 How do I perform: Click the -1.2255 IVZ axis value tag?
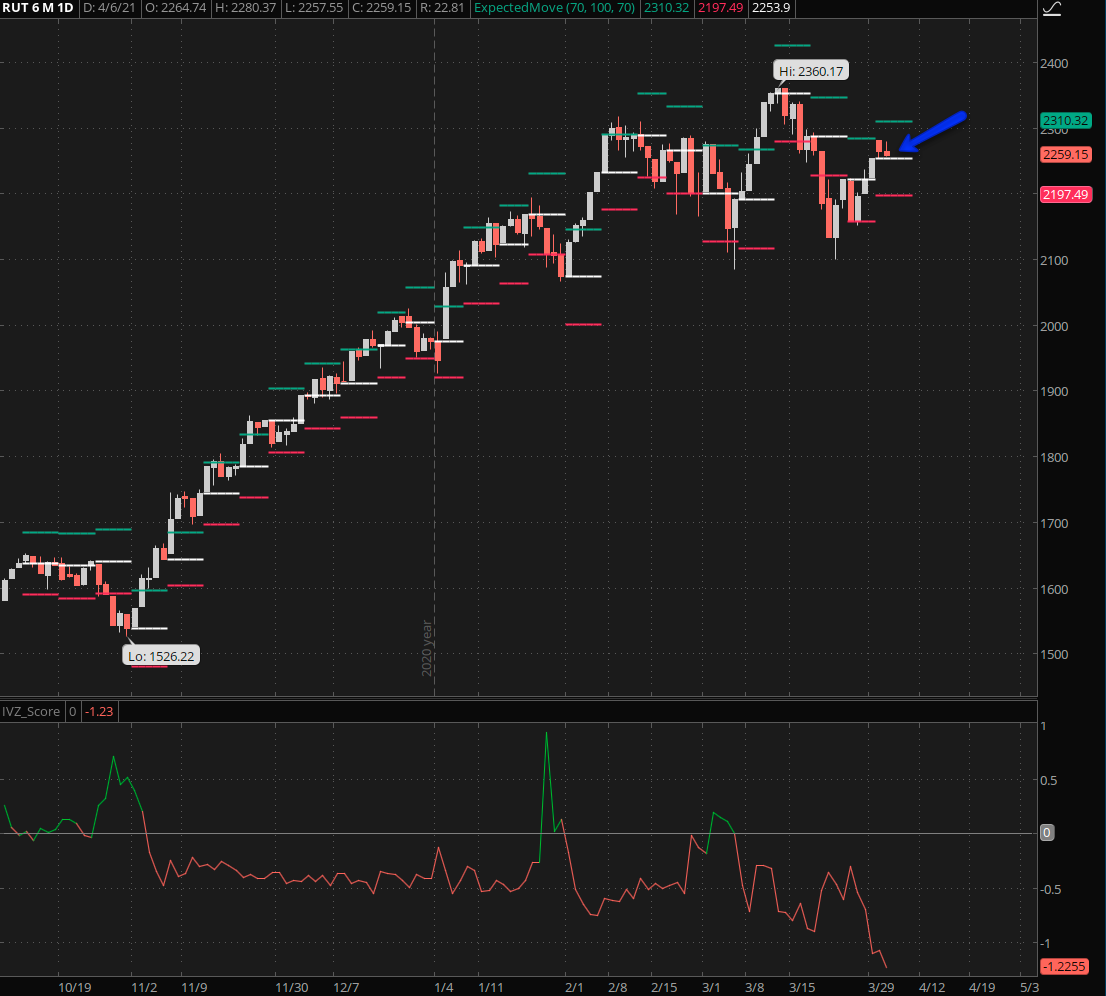(1065, 966)
